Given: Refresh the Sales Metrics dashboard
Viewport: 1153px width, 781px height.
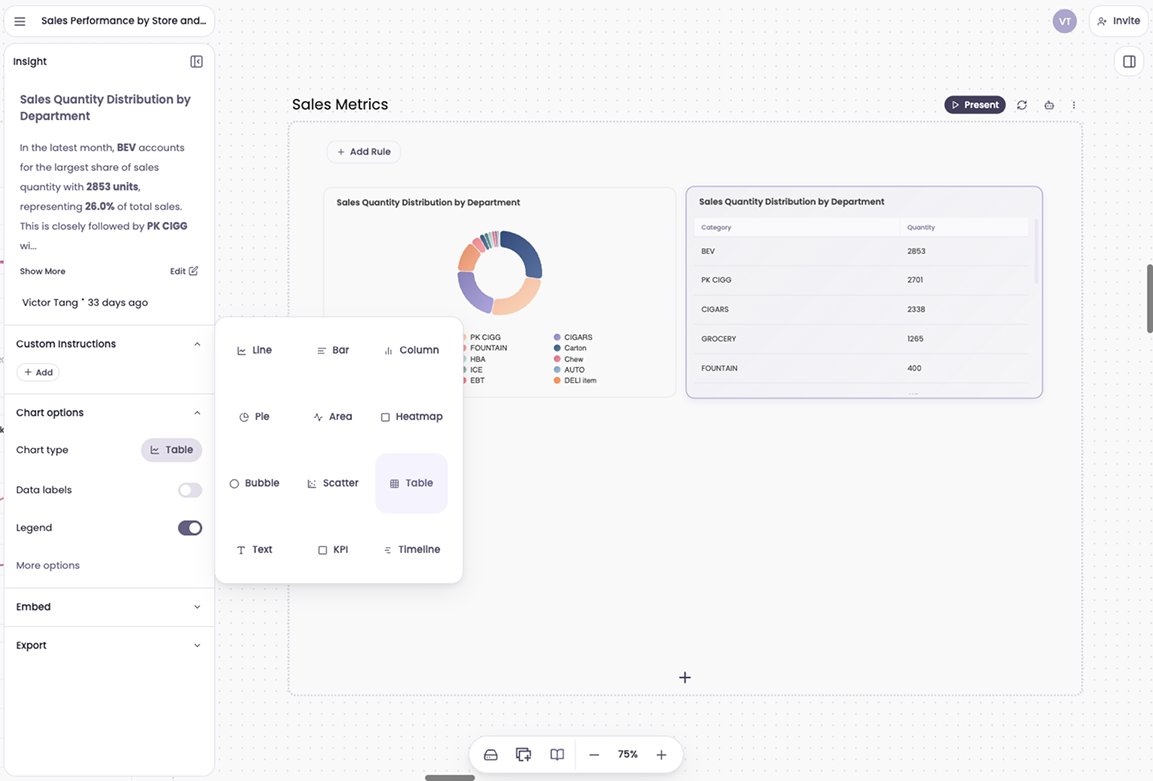Looking at the screenshot, I should (1021, 104).
